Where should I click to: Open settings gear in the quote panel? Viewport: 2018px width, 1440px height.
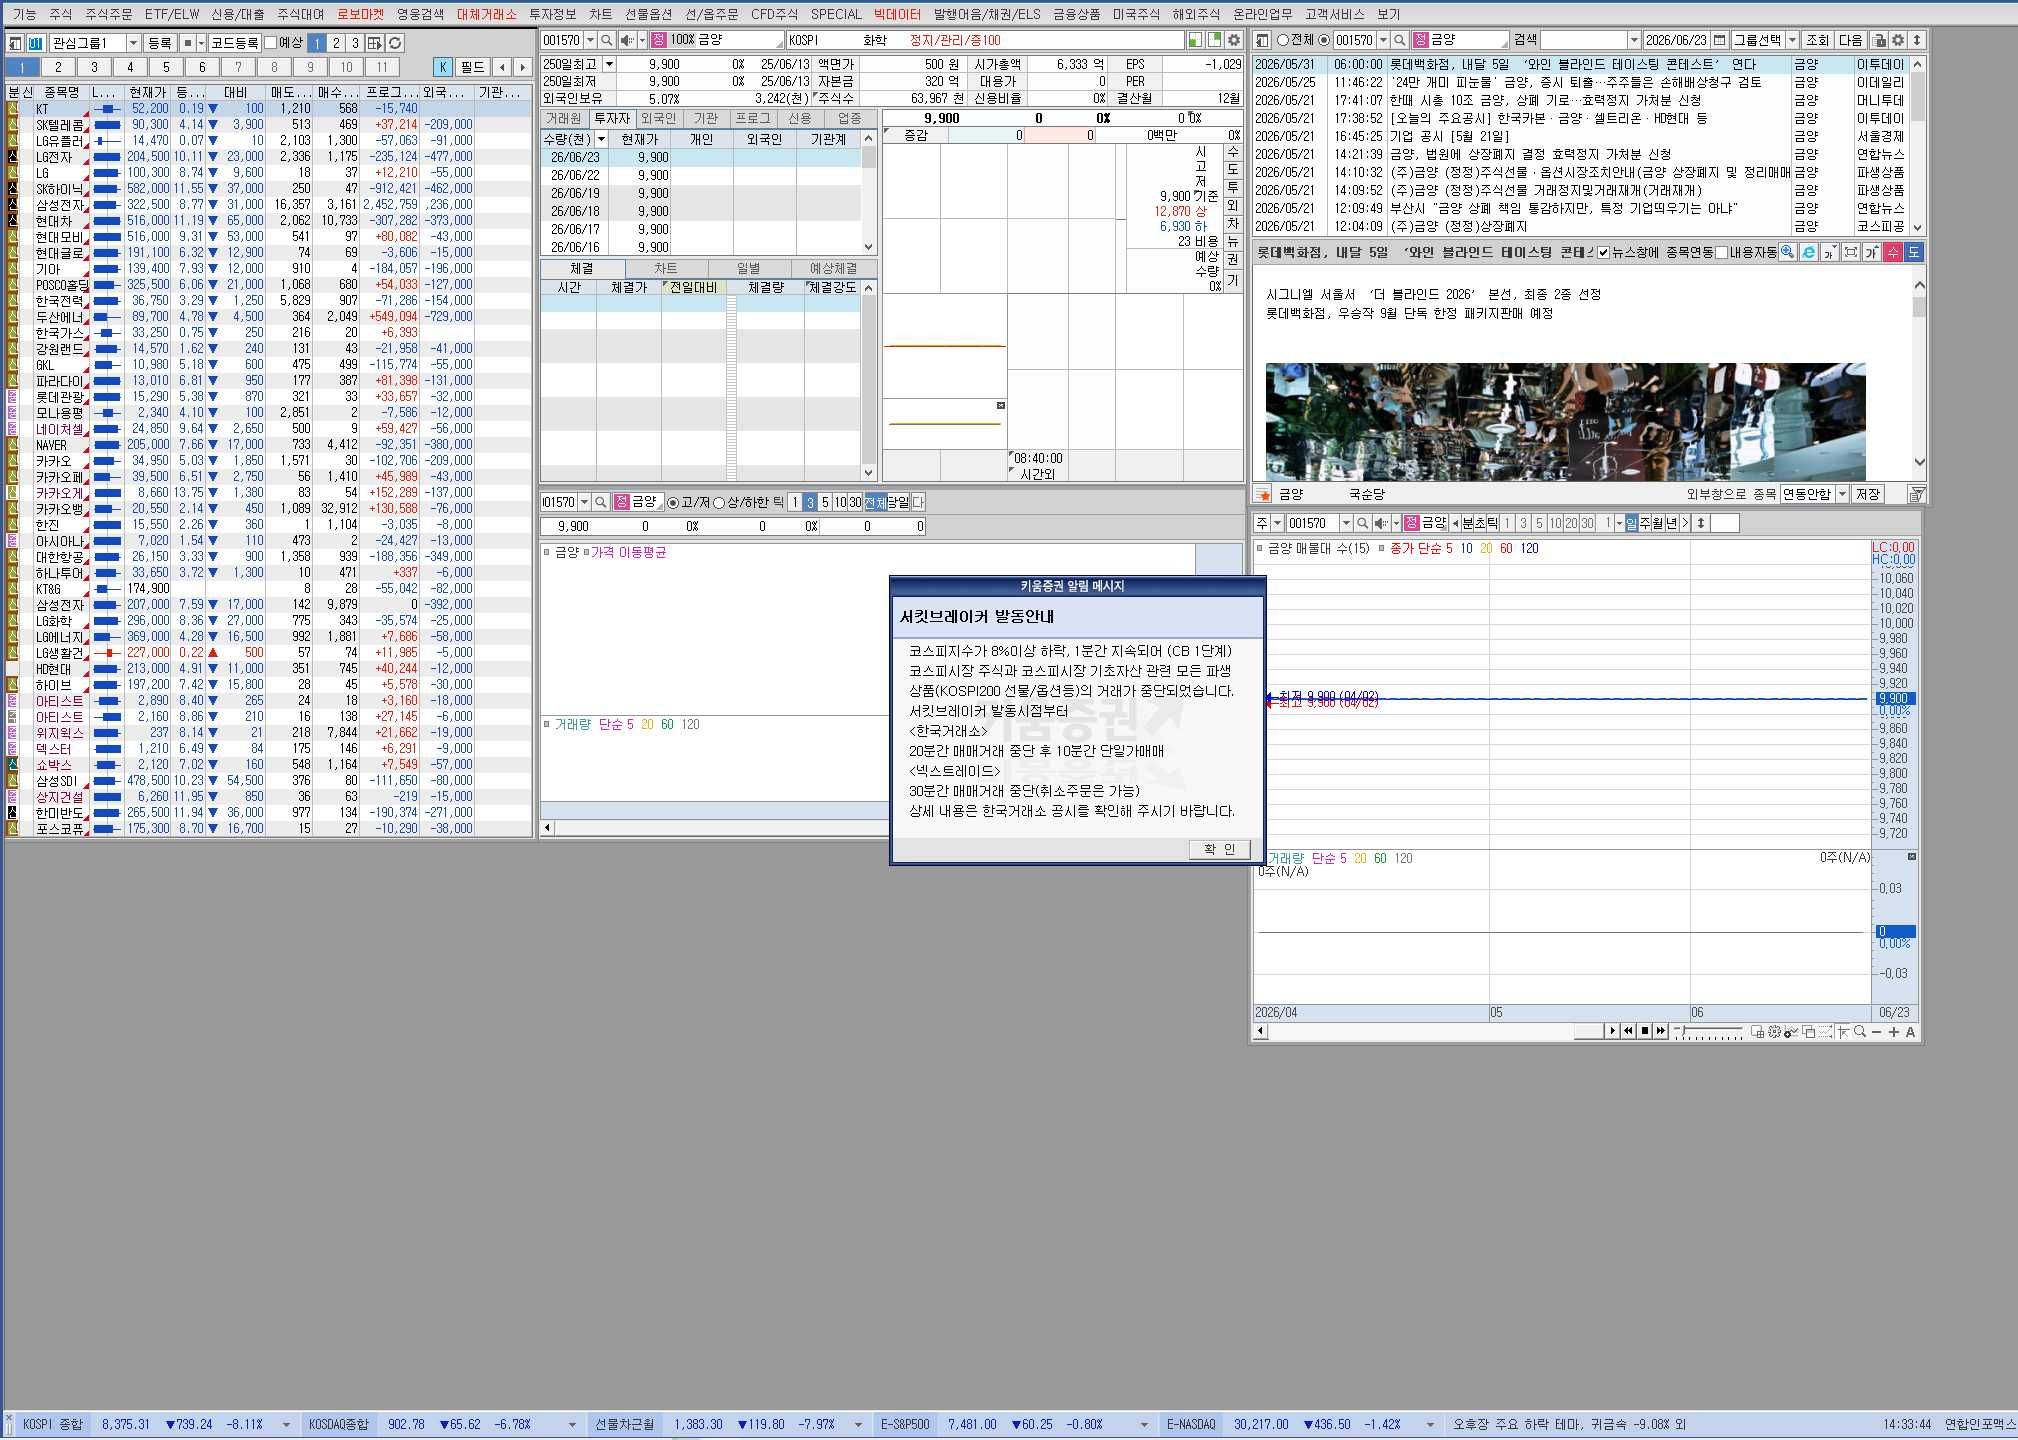(1234, 40)
